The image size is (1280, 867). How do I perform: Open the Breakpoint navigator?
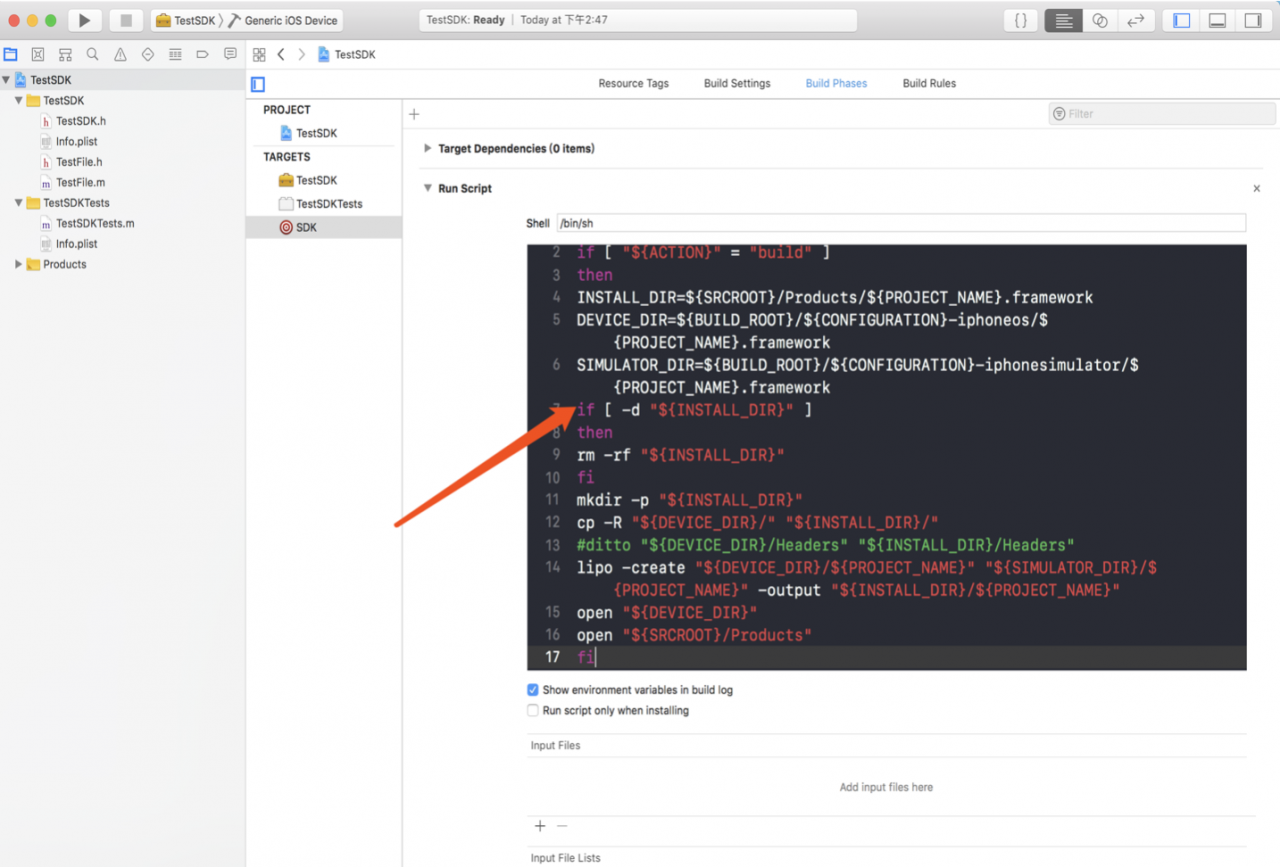coord(202,54)
